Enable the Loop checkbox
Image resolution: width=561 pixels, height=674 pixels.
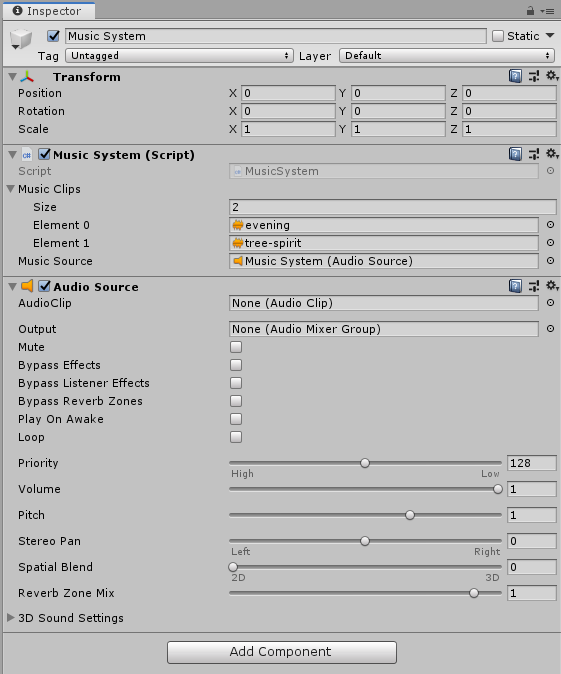tap(236, 437)
